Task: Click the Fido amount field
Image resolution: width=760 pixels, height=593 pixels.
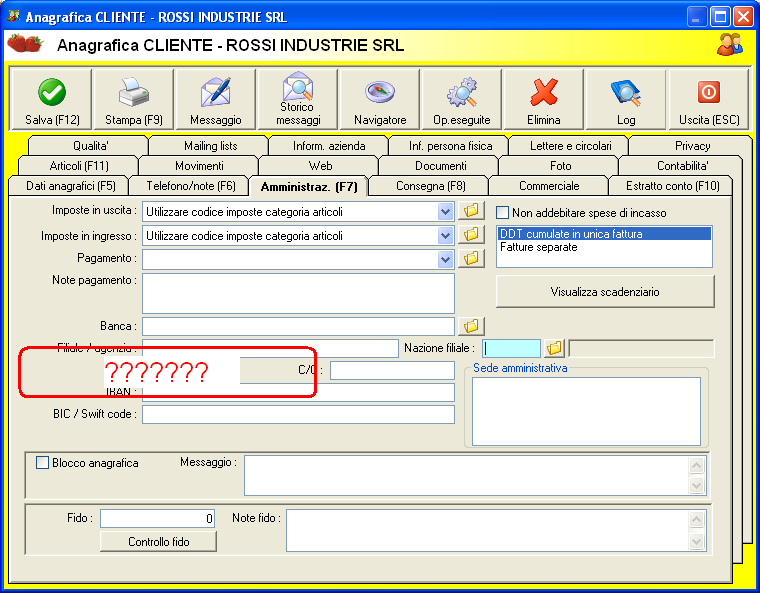Action: 158,518
